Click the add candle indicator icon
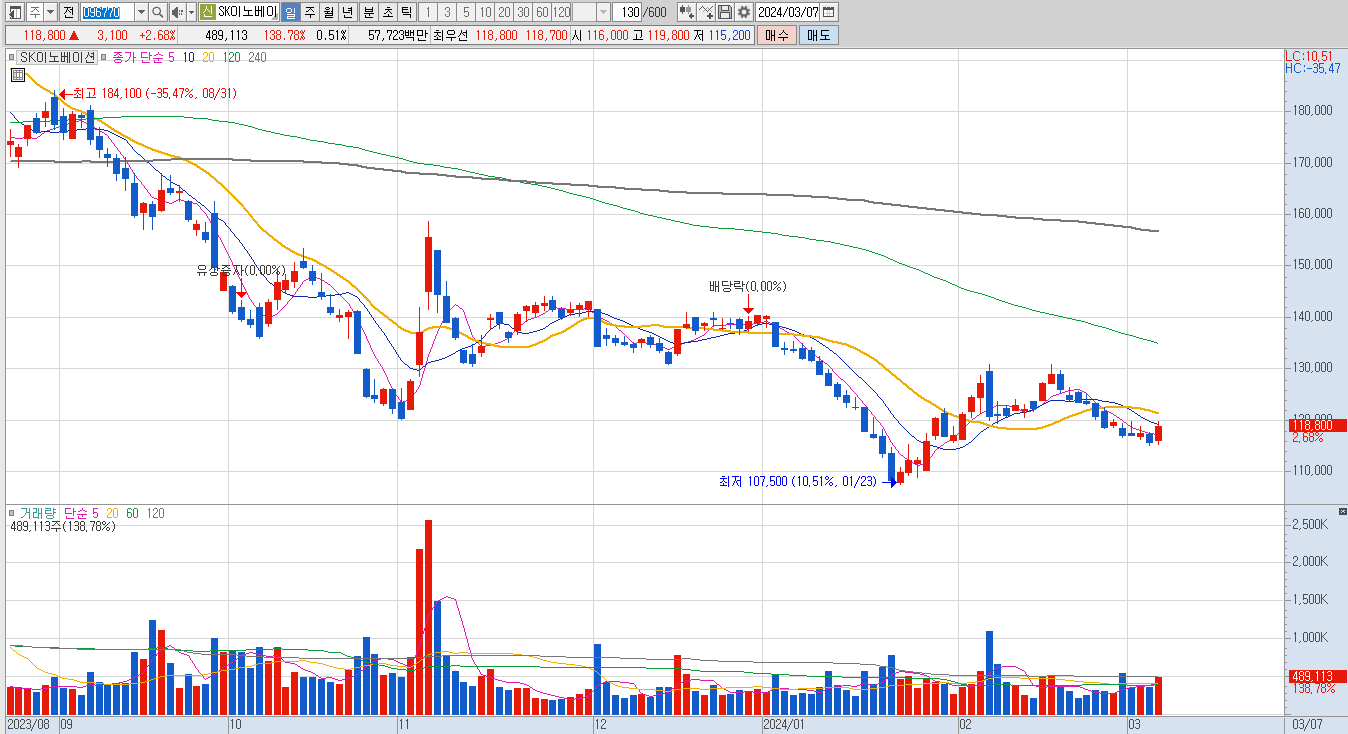 [x=686, y=12]
